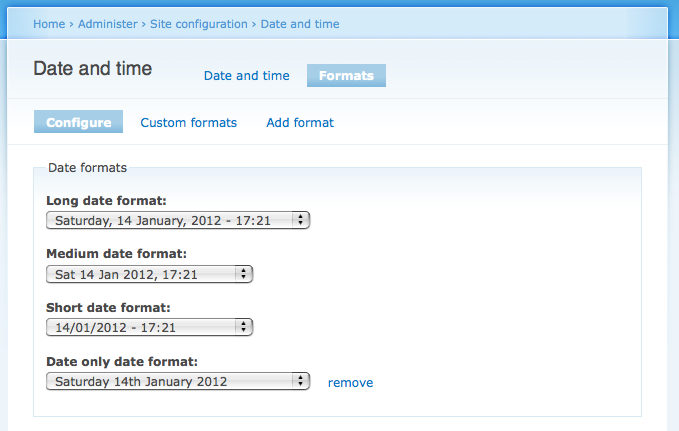Click the Short date format stepper arrows
This screenshot has width=679, height=431.
[x=244, y=327]
